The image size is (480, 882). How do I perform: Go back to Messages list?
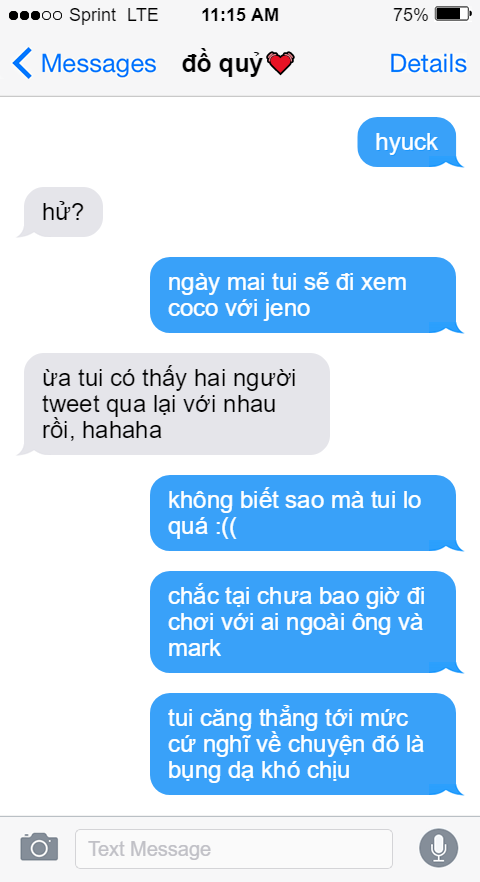click(x=84, y=63)
